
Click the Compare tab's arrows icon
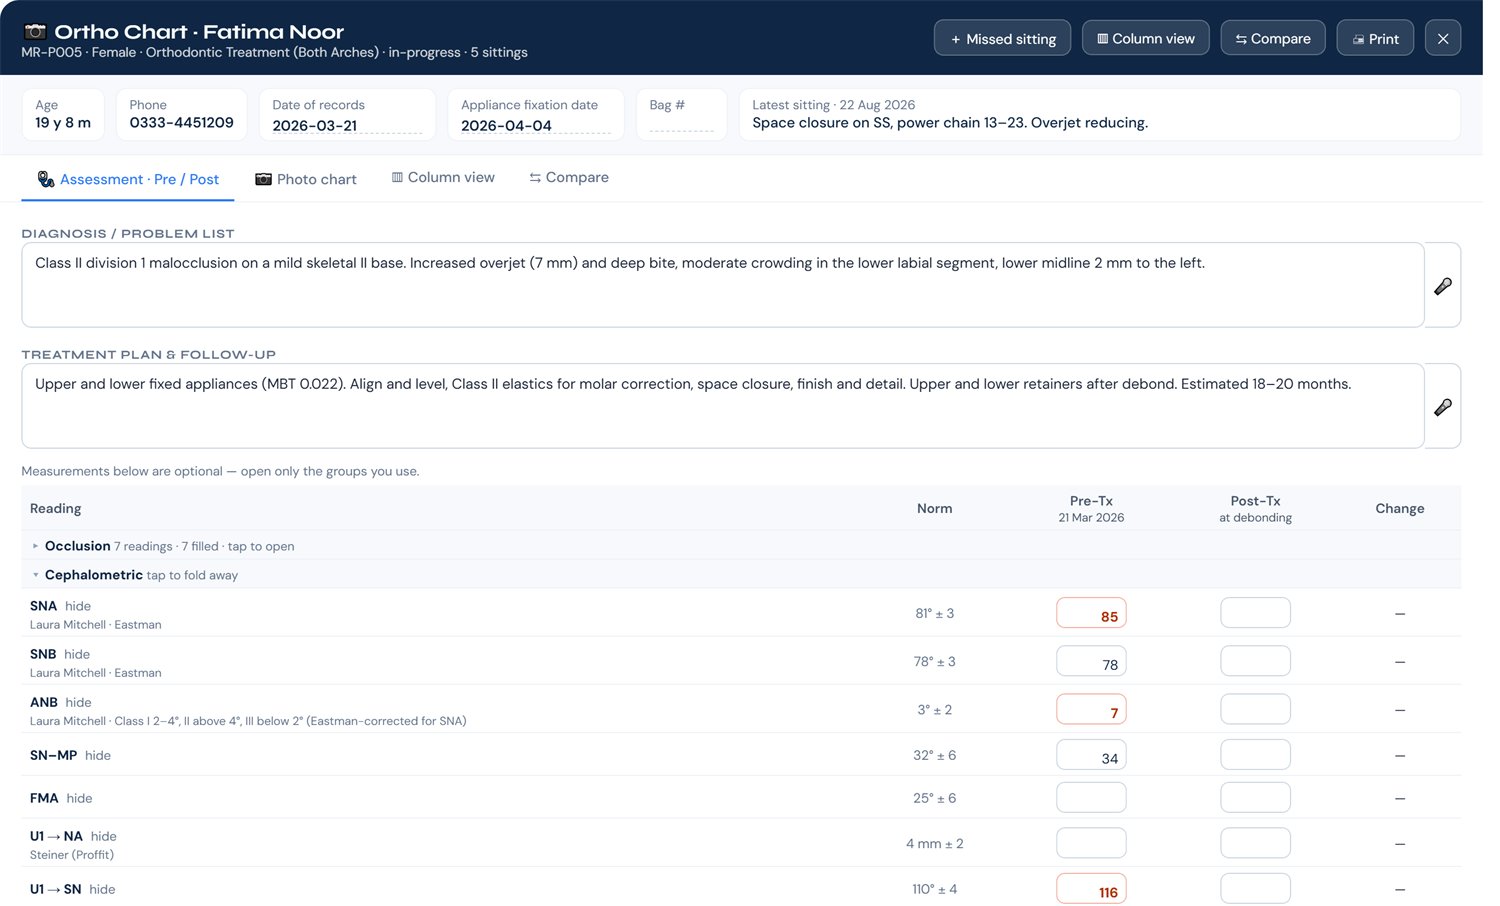(x=535, y=178)
